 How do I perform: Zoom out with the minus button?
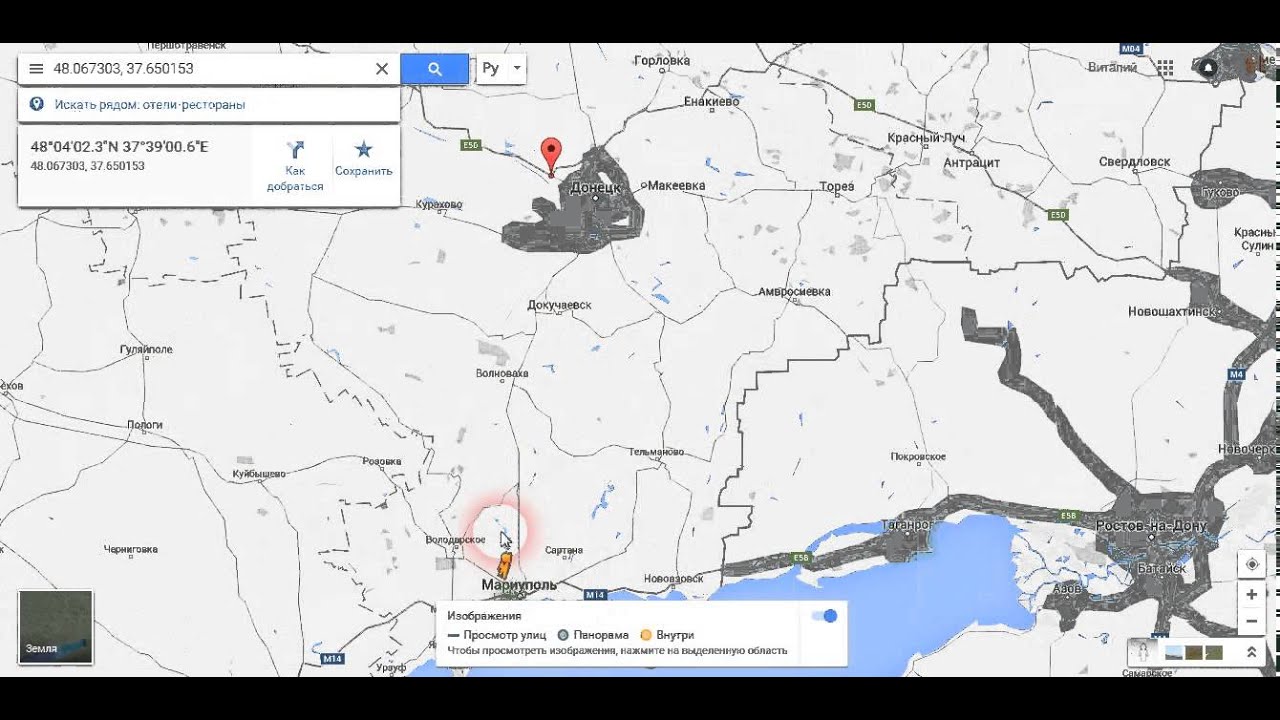(x=1251, y=621)
